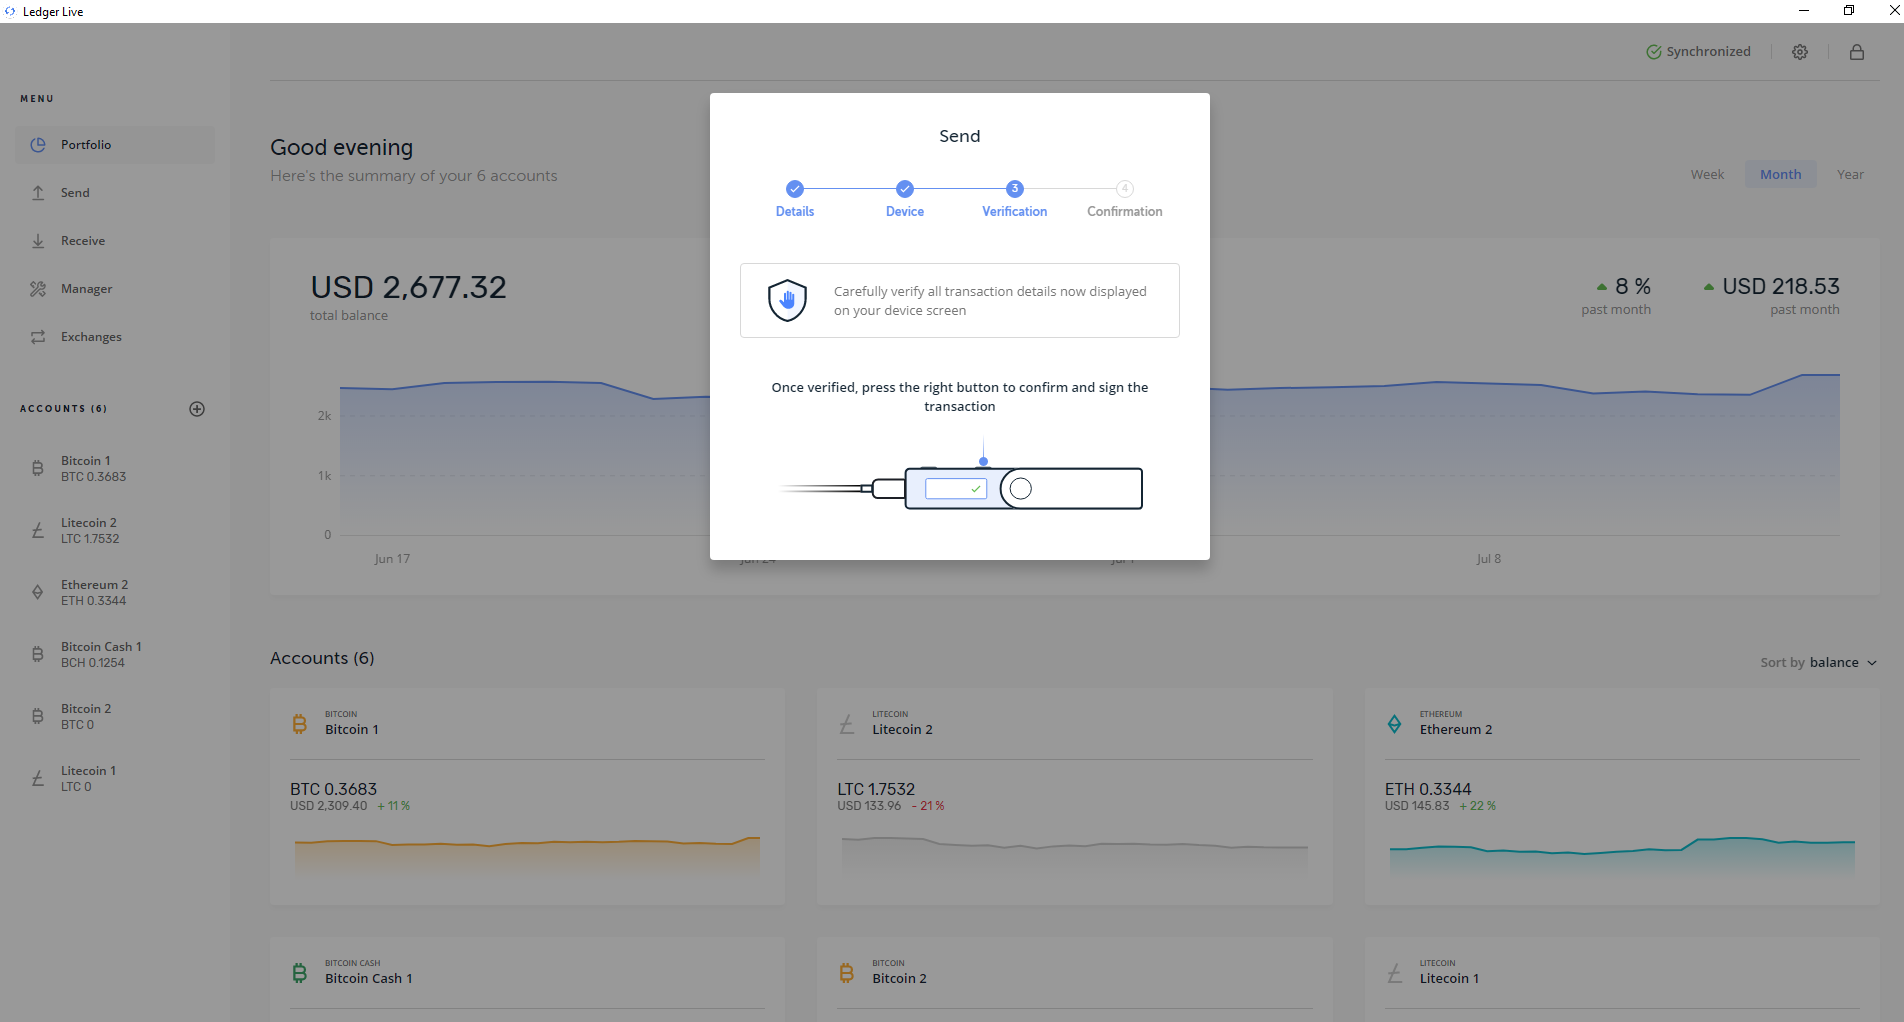This screenshot has width=1904, height=1022.
Task: Lock the app with padlock icon
Action: pyautogui.click(x=1857, y=52)
